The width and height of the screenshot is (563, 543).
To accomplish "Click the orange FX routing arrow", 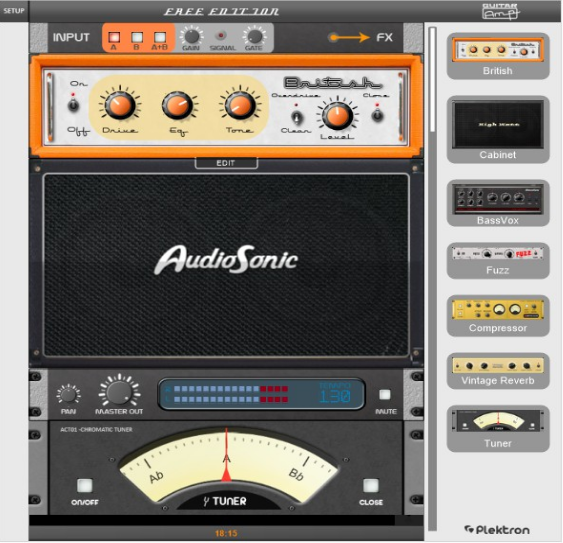I will point(349,37).
